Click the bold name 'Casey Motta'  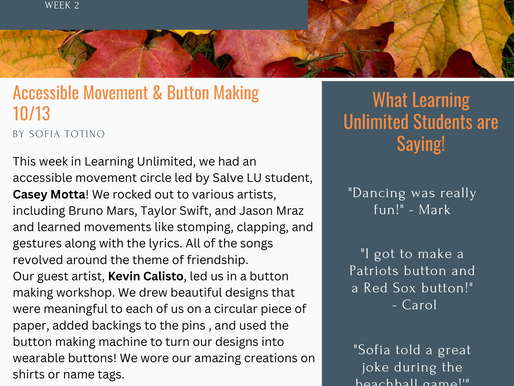point(49,194)
